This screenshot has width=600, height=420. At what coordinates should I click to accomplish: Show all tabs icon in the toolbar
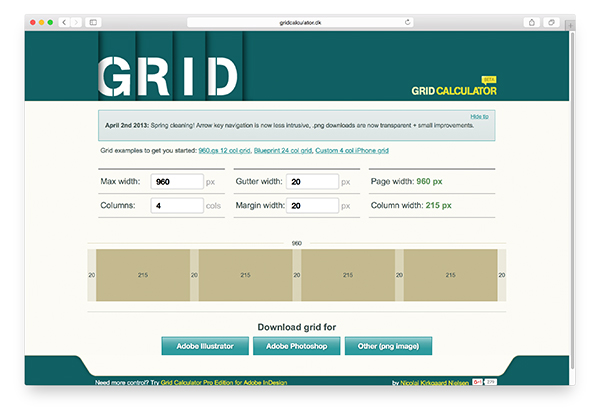pos(551,23)
